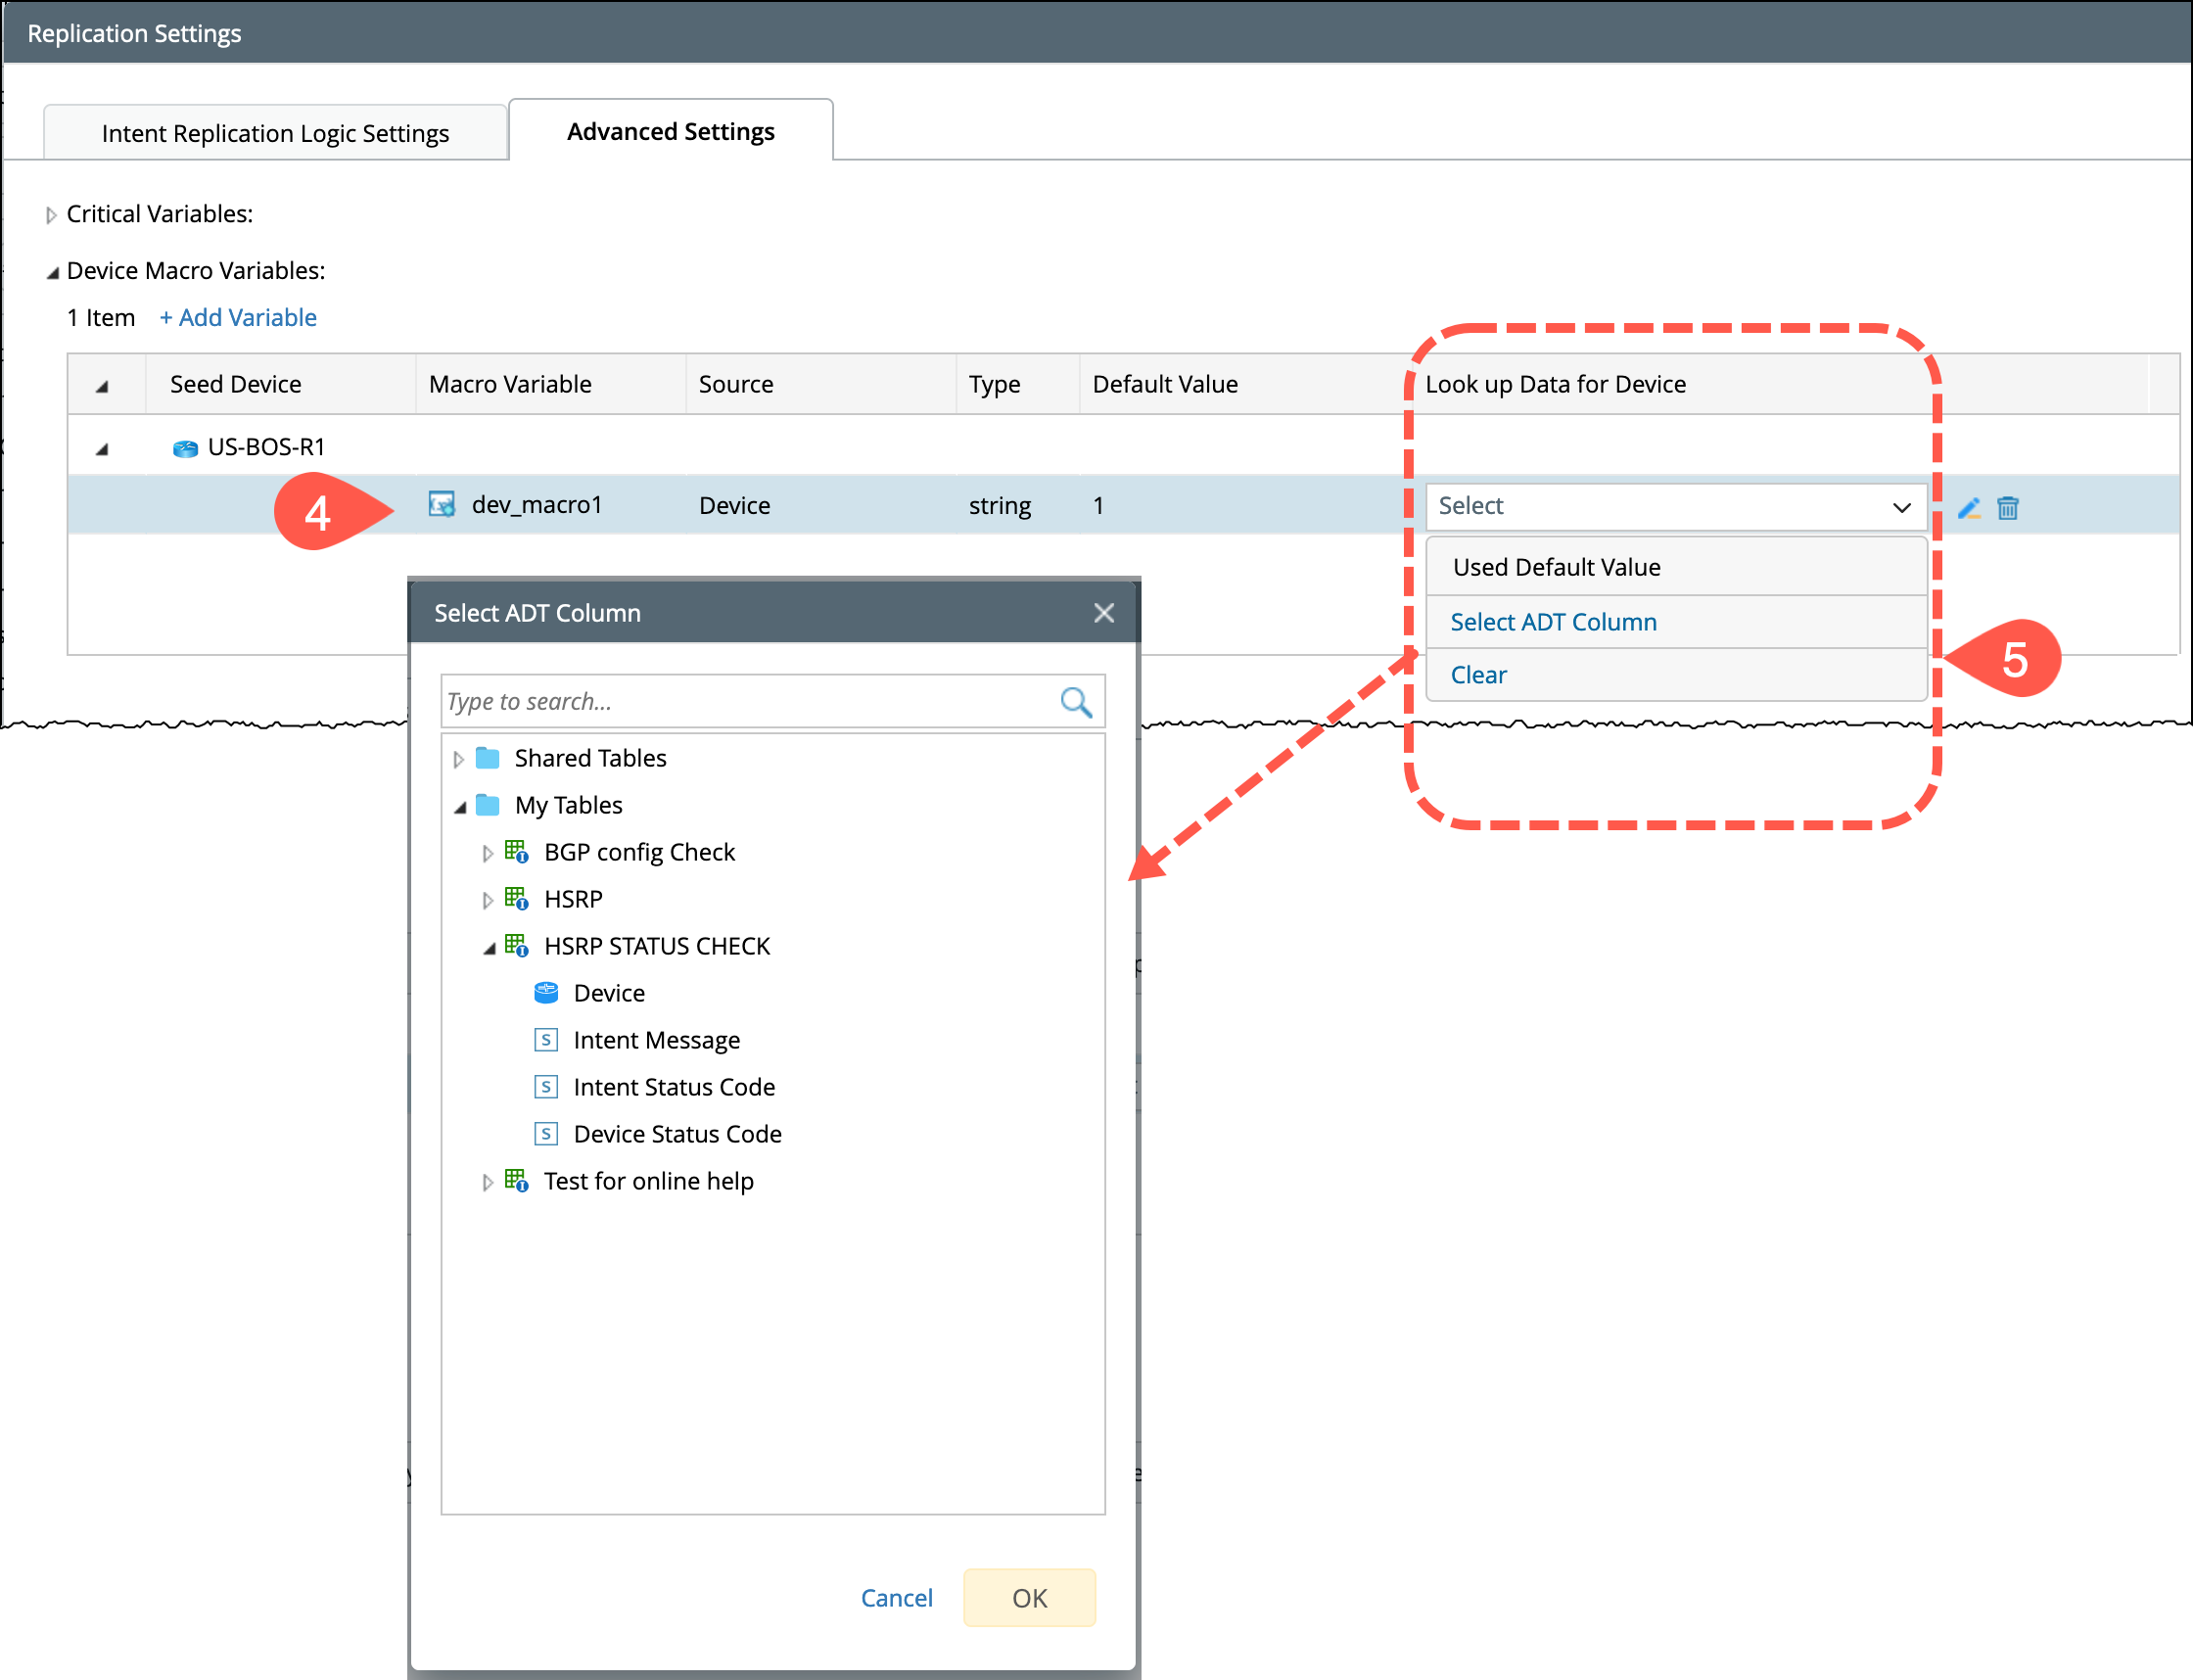
Task: Click the trash delete icon for dev_macro1
Action: click(2007, 508)
